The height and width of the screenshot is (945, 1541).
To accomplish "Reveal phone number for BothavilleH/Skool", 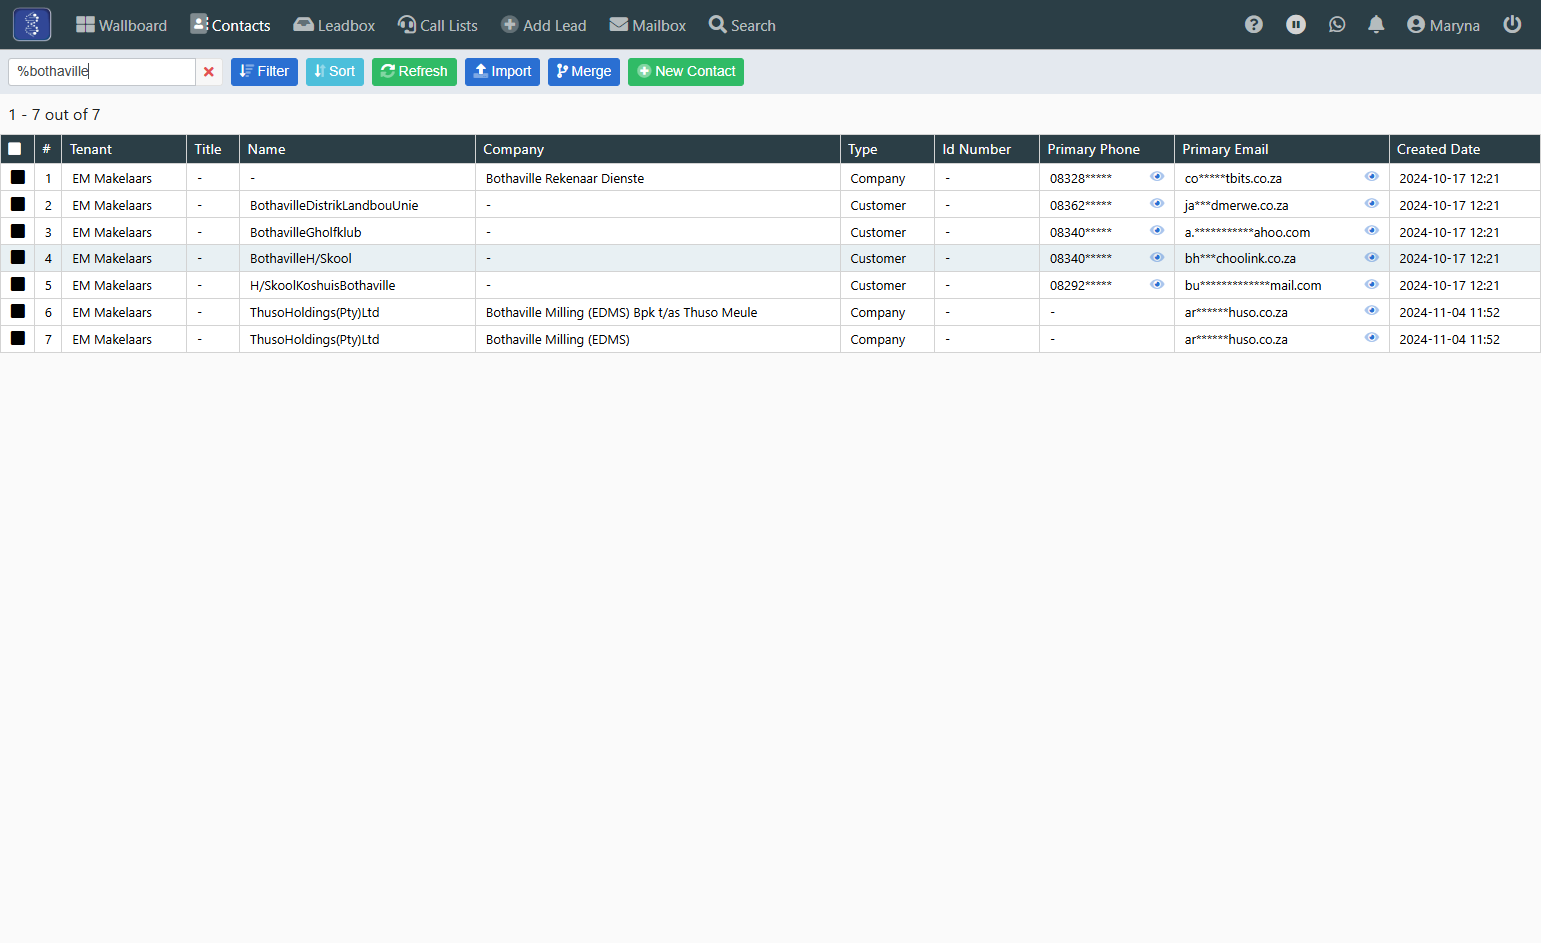I will coord(1157,257).
